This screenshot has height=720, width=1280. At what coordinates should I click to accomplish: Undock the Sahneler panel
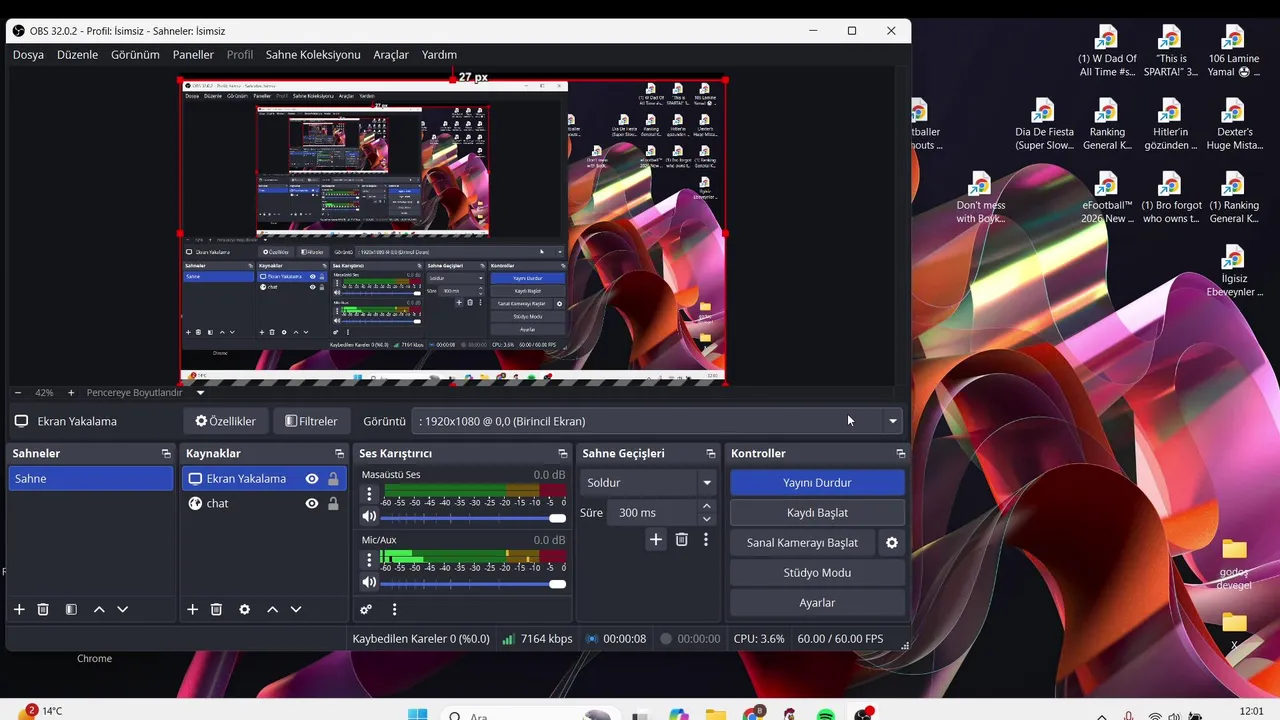click(166, 454)
